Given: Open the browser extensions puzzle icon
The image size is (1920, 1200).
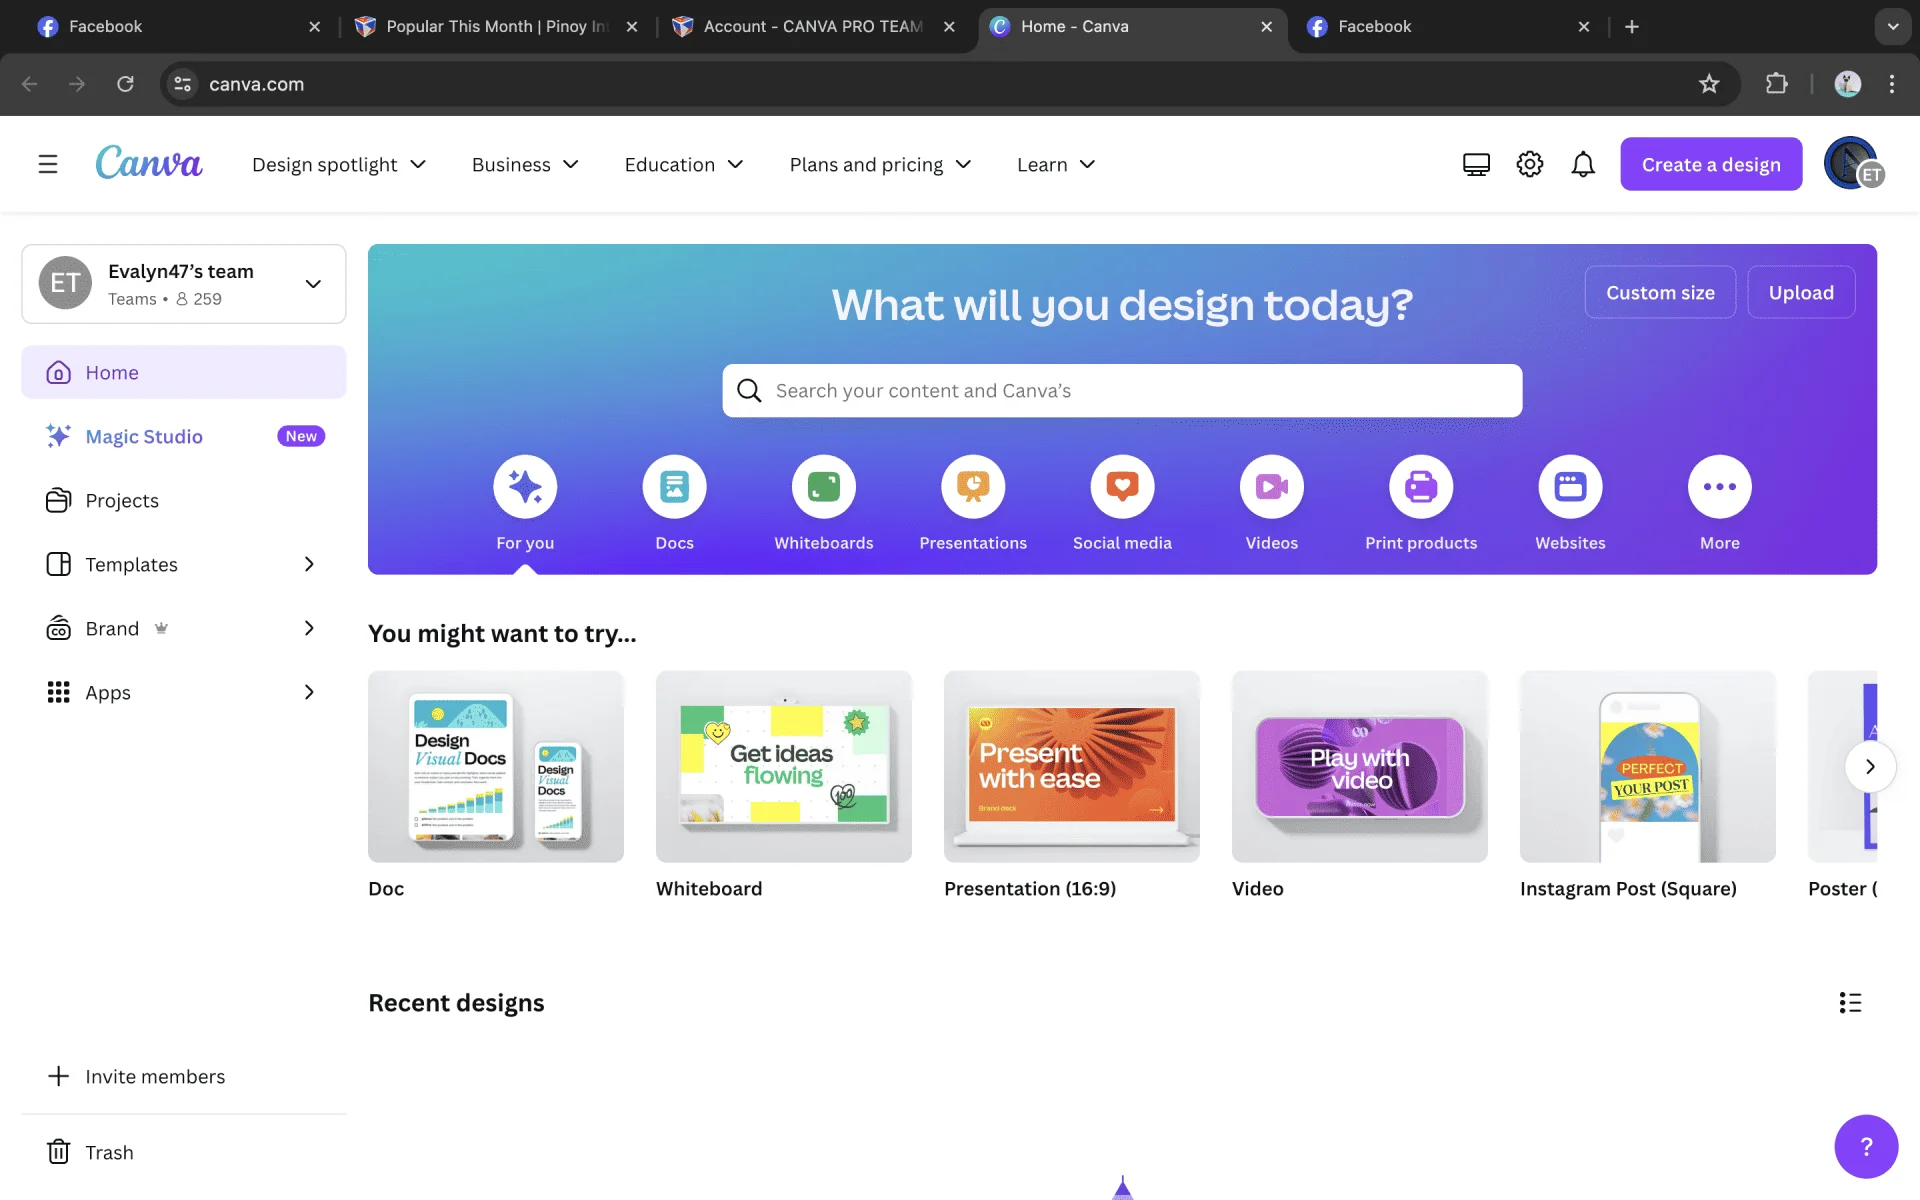Looking at the screenshot, I should (x=1777, y=84).
